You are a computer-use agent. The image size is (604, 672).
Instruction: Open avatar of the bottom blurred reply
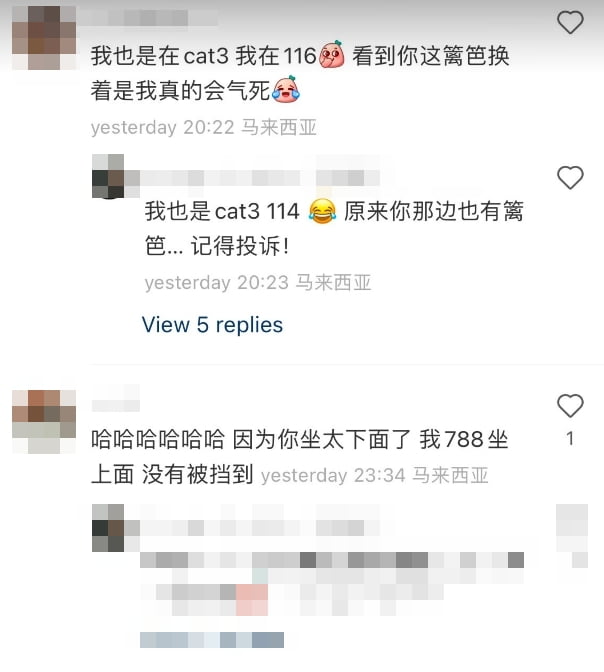click(108, 528)
